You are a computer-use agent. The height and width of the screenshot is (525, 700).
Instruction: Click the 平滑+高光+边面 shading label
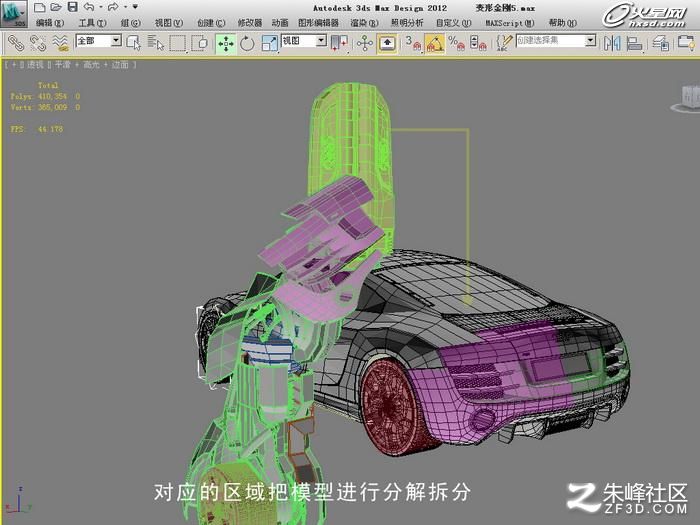pyautogui.click(x=92, y=65)
